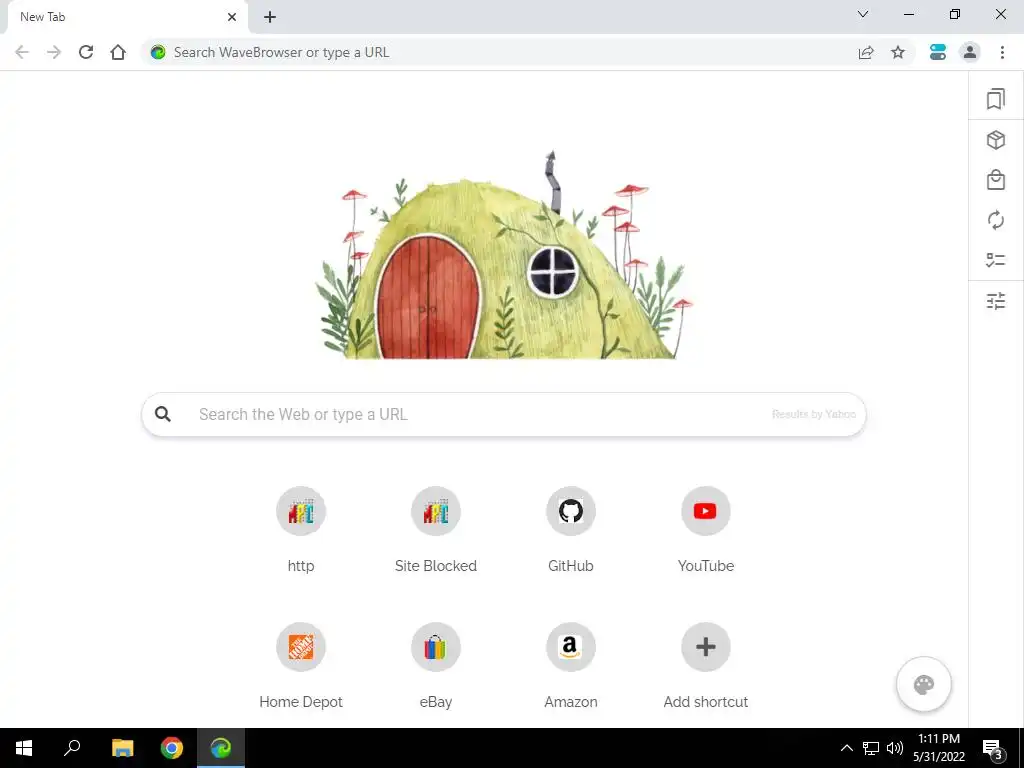This screenshot has width=1024, height=768.
Task: Show hidden system tray icons
Action: point(846,748)
